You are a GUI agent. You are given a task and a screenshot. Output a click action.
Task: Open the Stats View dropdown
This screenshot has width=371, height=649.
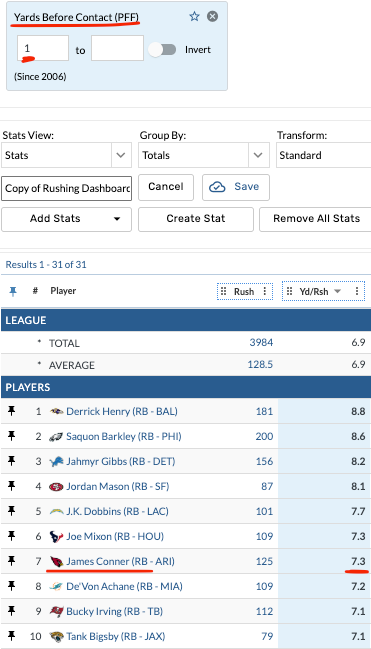[x=66, y=155]
